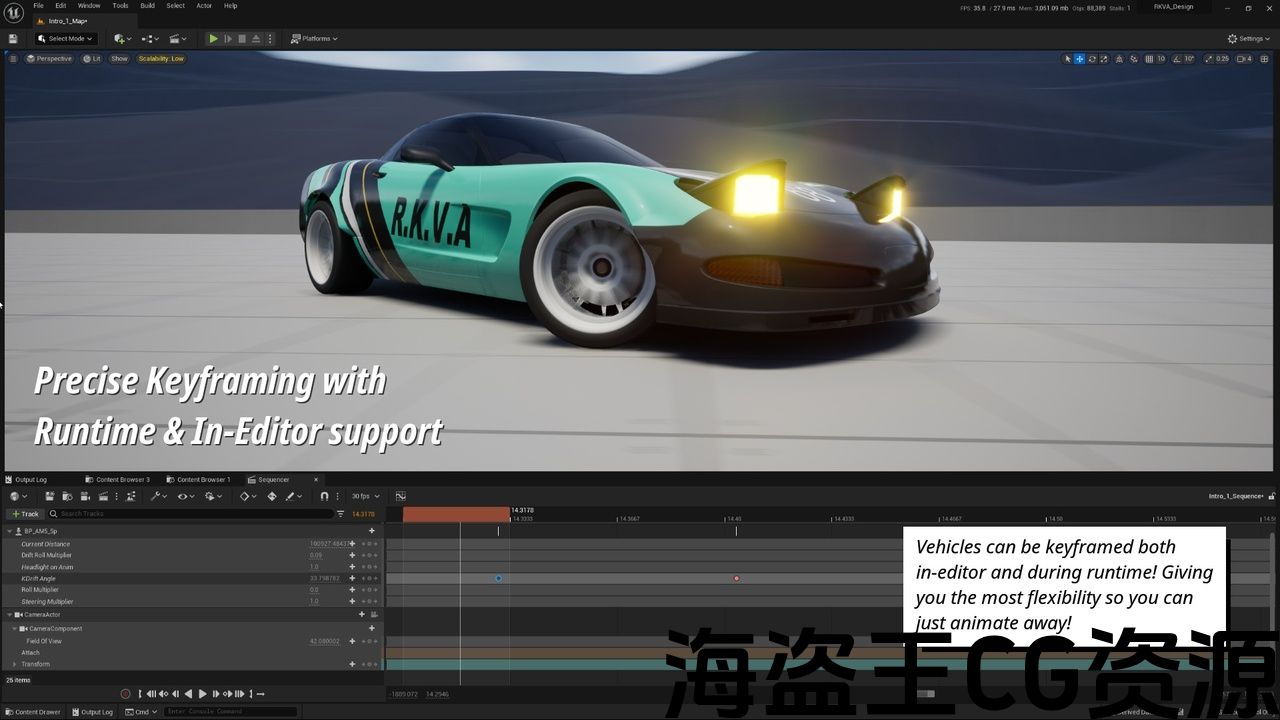Screen dimensions: 1280x720
Task: Click the Eject button in play controls
Action: coord(256,39)
